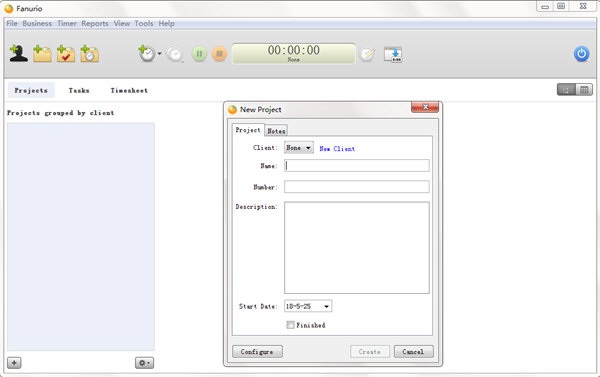This screenshot has height=377, width=600.
Task: Close the New Project dialog
Action: click(425, 107)
